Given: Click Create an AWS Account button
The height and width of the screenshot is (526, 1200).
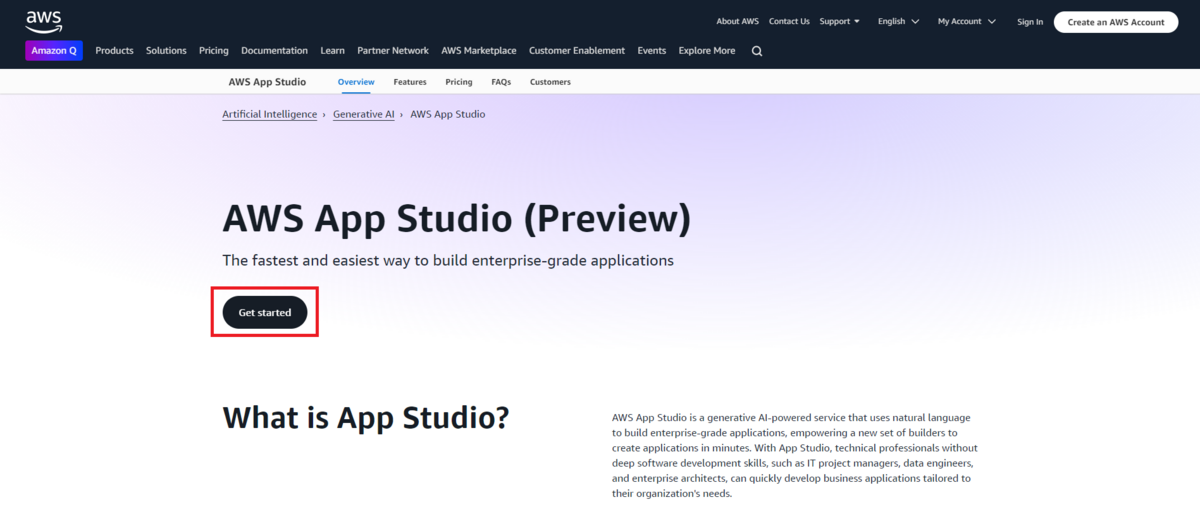Looking at the screenshot, I should point(1116,22).
